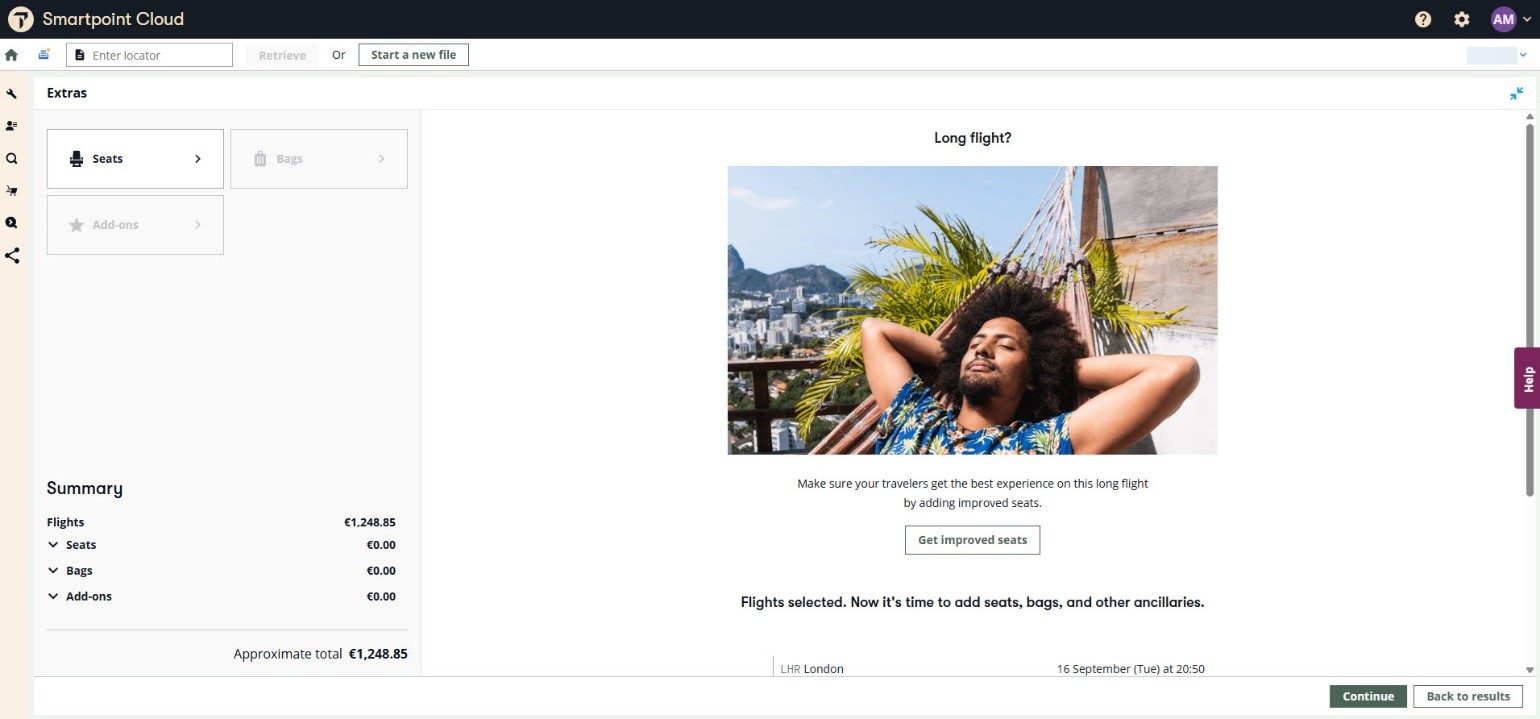
Task: Click the hammock traveler photo
Action: 972,310
